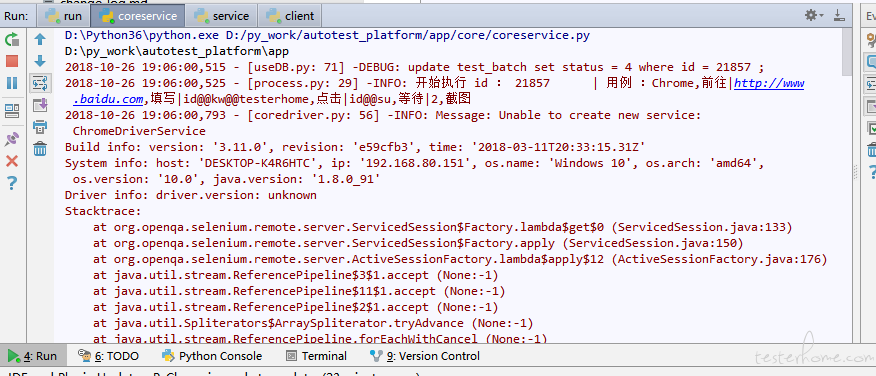The height and width of the screenshot is (376, 876).
Task: Select the 'coreservice' run tab
Action: [x=138, y=16]
